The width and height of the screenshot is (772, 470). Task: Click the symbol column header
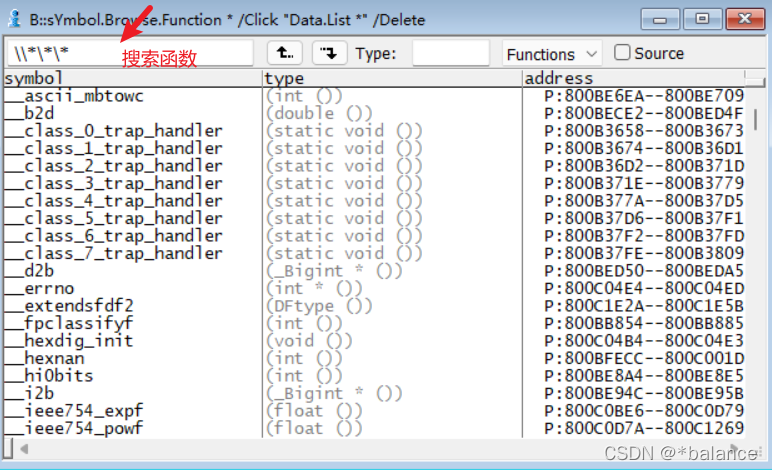132,78
